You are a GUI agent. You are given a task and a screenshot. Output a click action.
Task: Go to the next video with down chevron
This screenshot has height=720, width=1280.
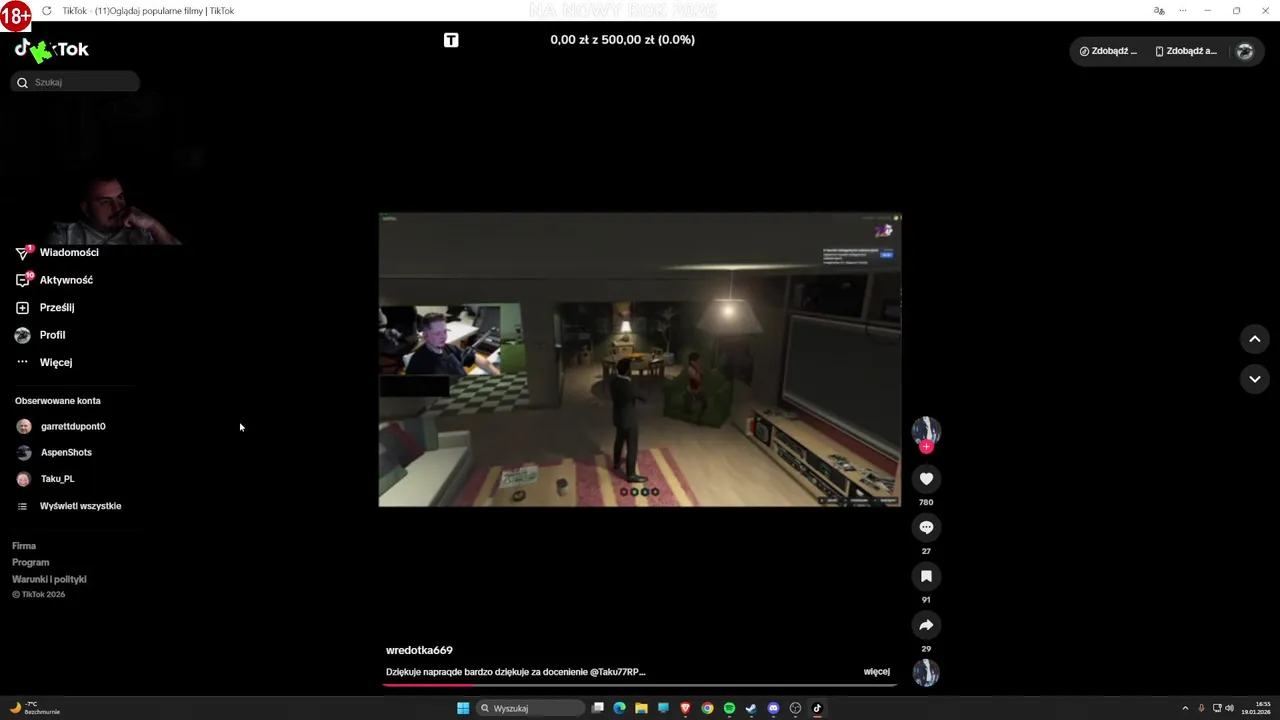1254,379
